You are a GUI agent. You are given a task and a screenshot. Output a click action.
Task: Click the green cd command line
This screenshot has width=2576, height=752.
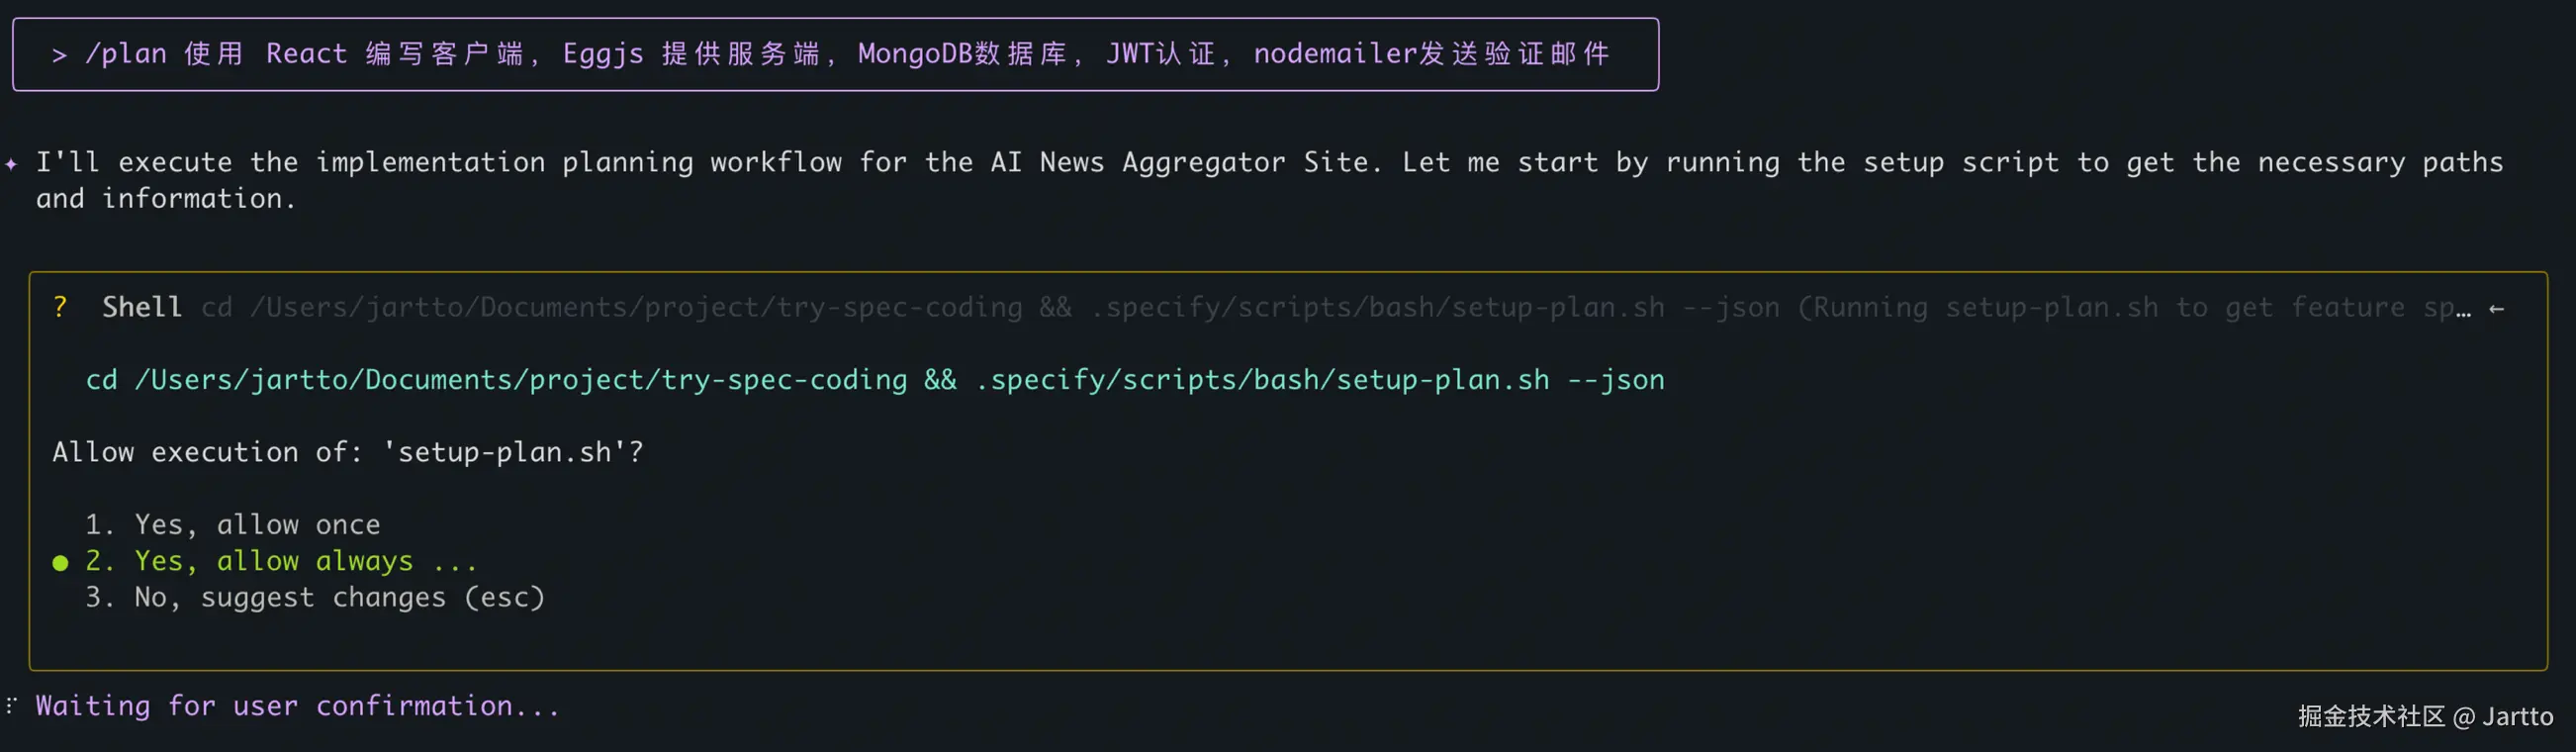click(874, 380)
